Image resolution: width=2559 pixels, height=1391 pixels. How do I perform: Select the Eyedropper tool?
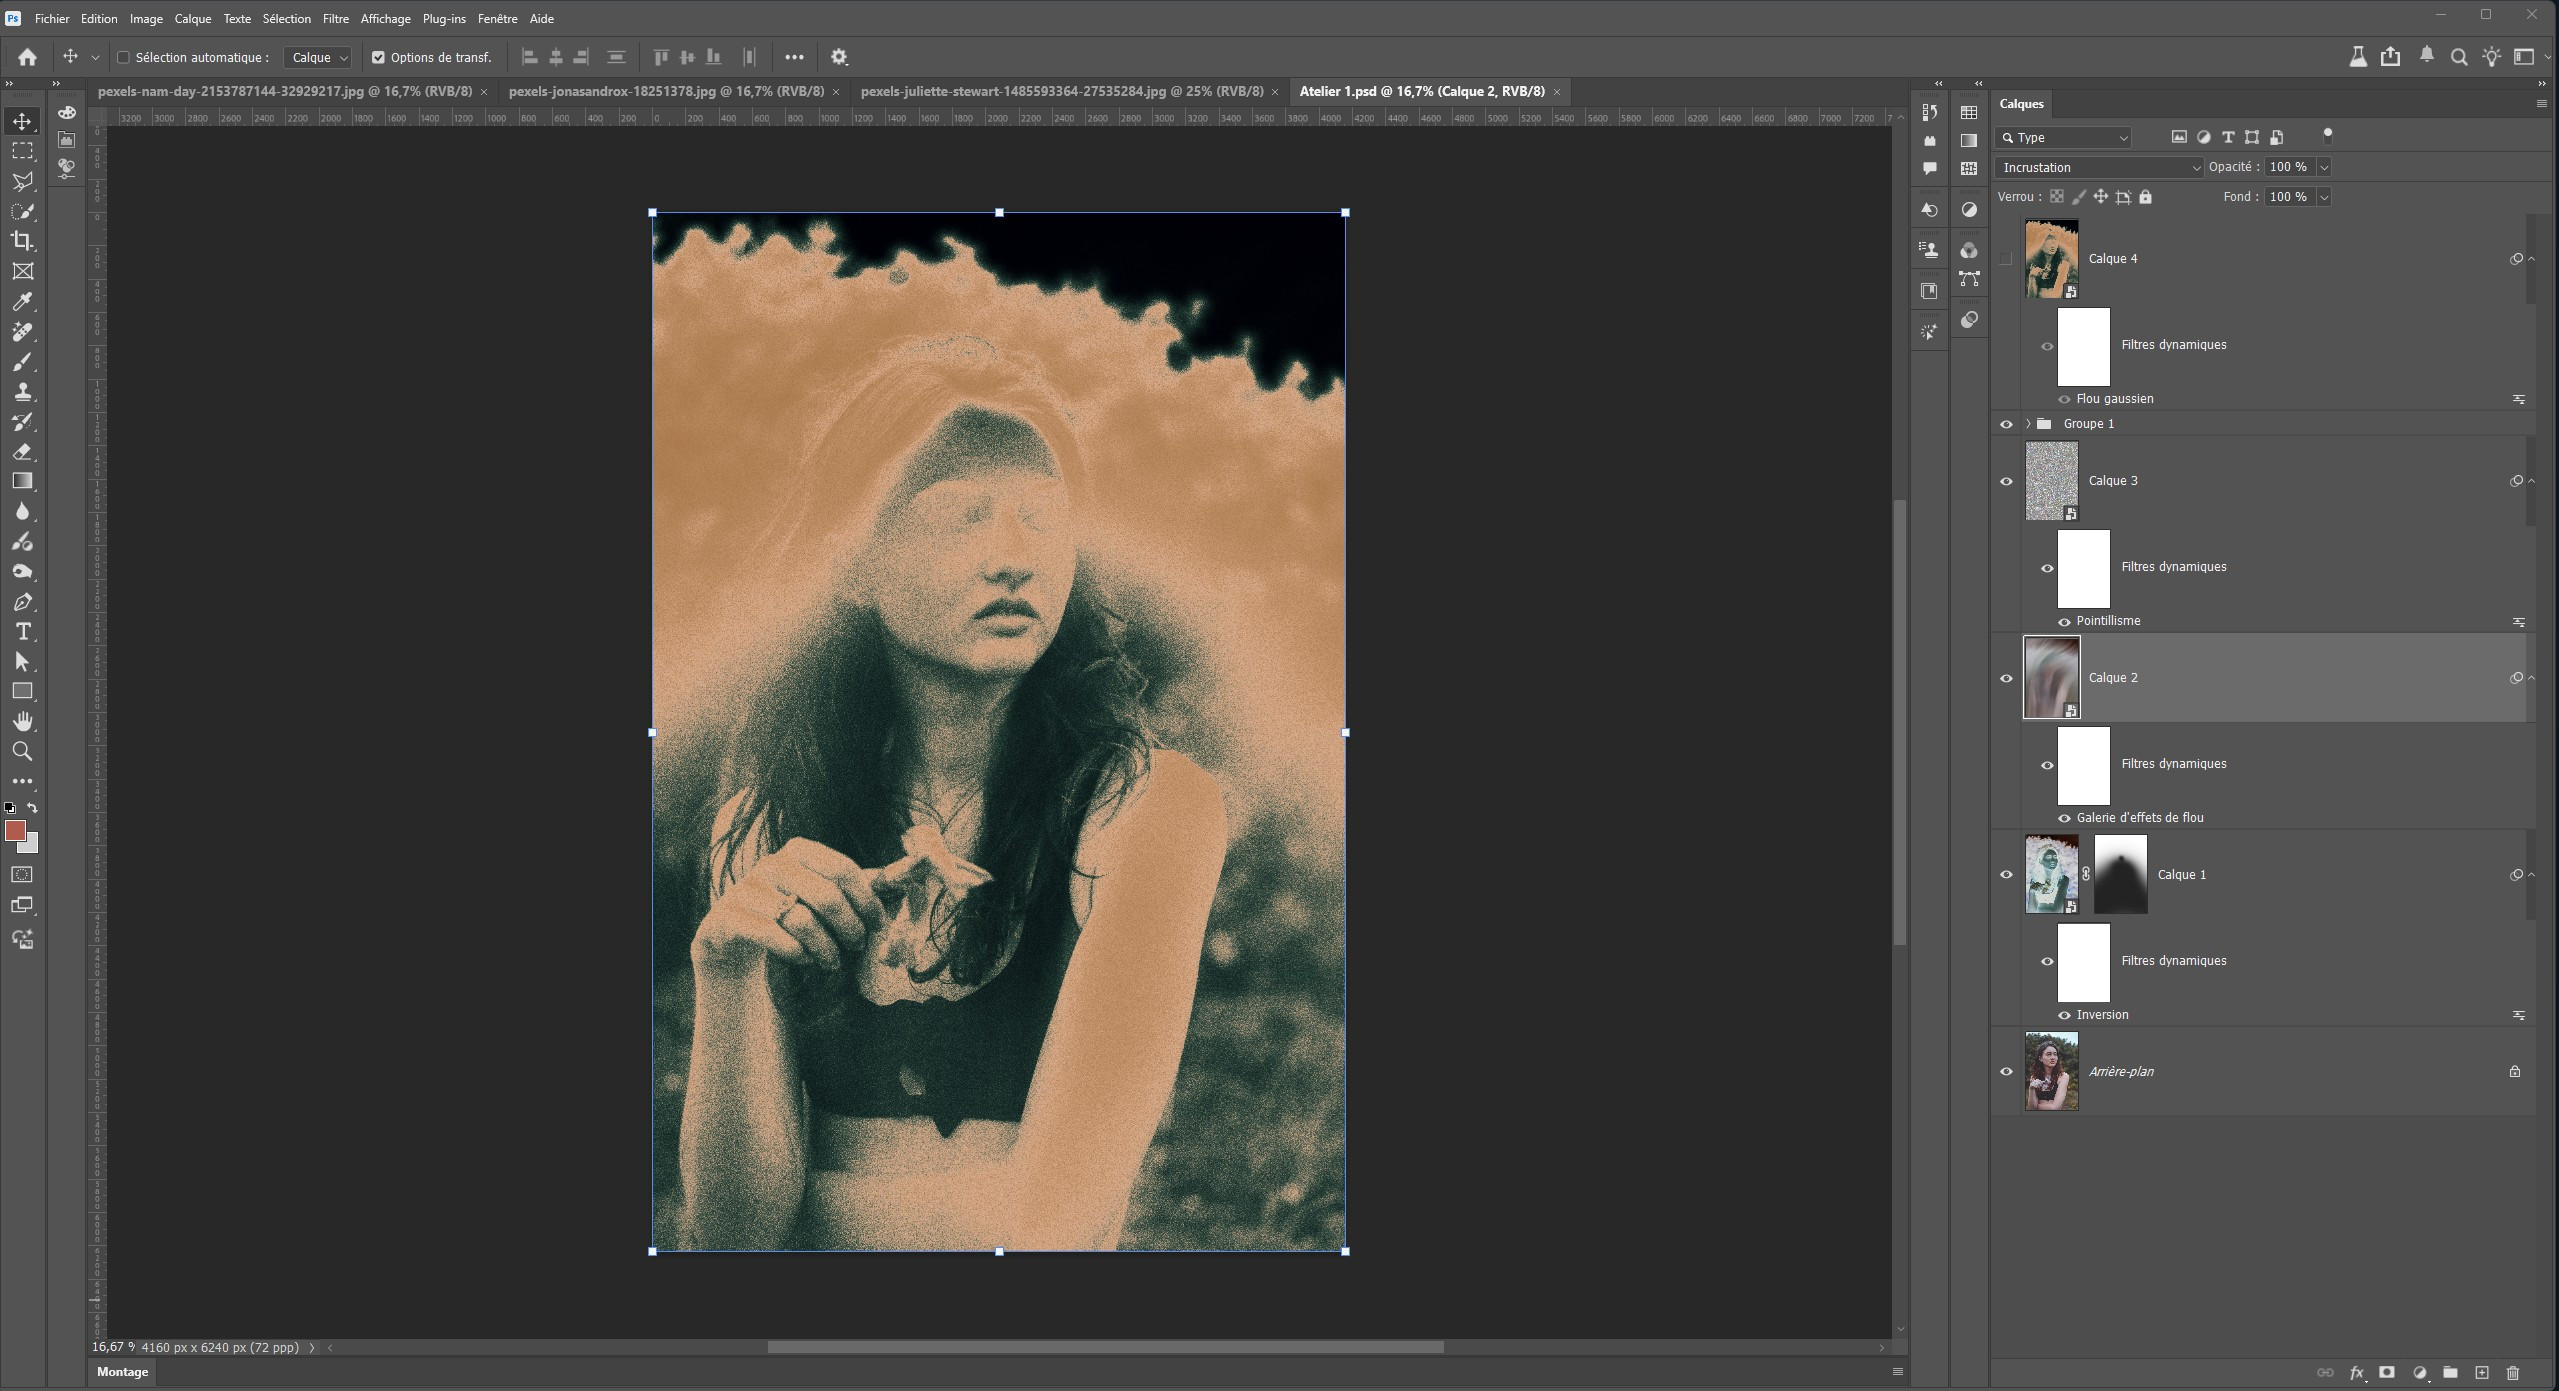(22, 301)
